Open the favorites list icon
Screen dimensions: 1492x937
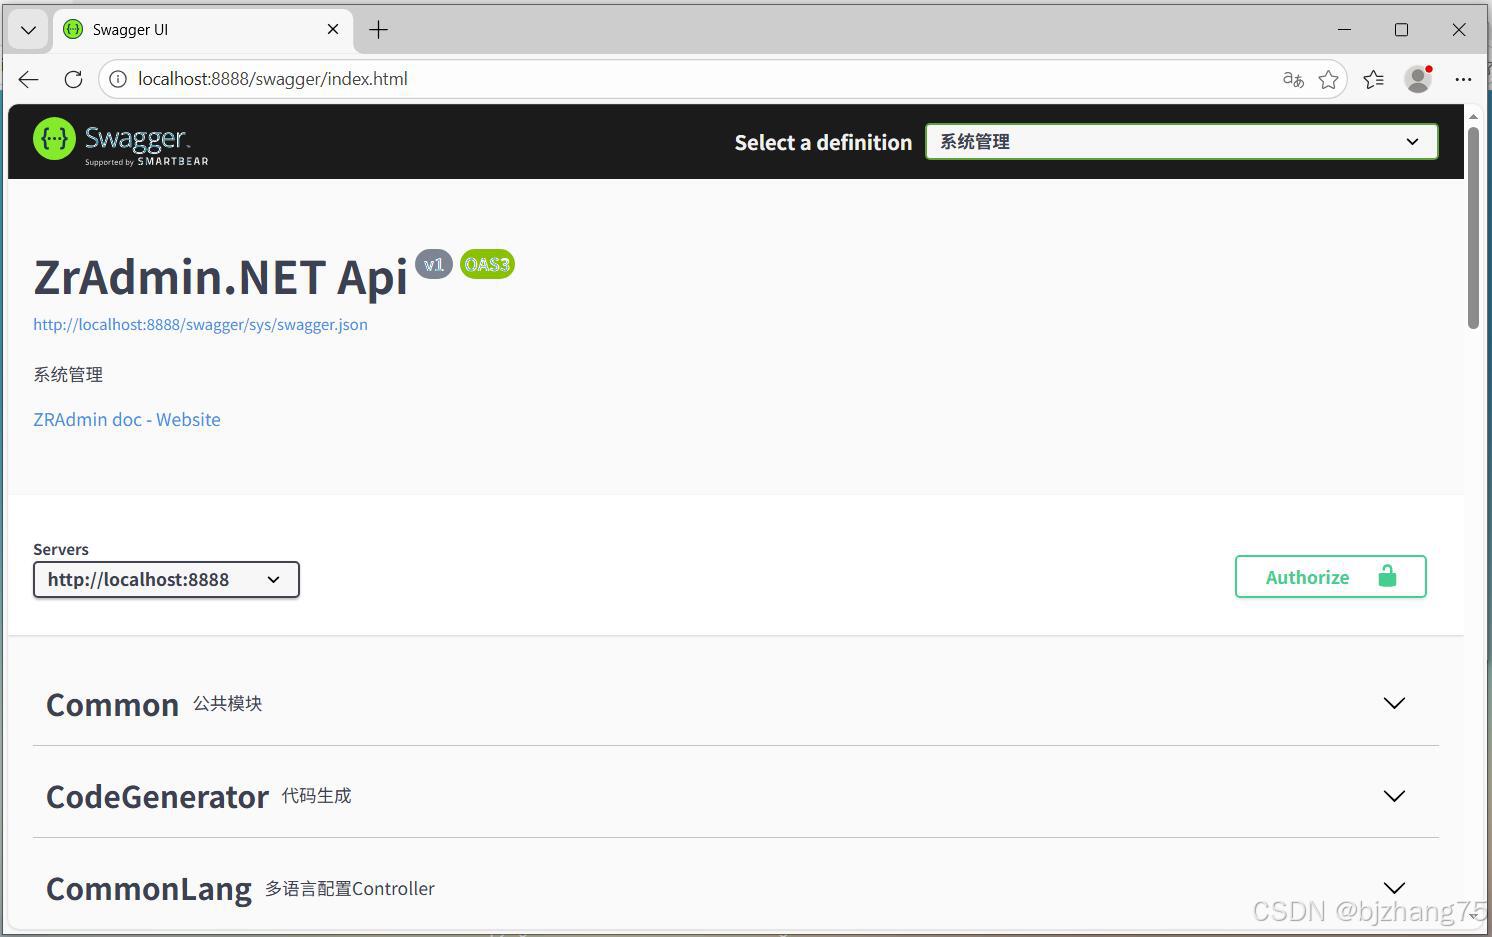(x=1374, y=79)
